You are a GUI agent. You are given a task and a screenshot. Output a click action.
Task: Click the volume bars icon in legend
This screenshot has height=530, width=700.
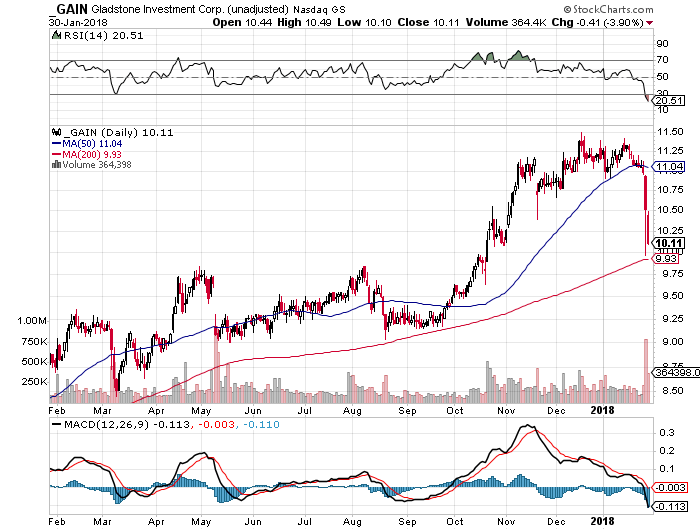56,164
